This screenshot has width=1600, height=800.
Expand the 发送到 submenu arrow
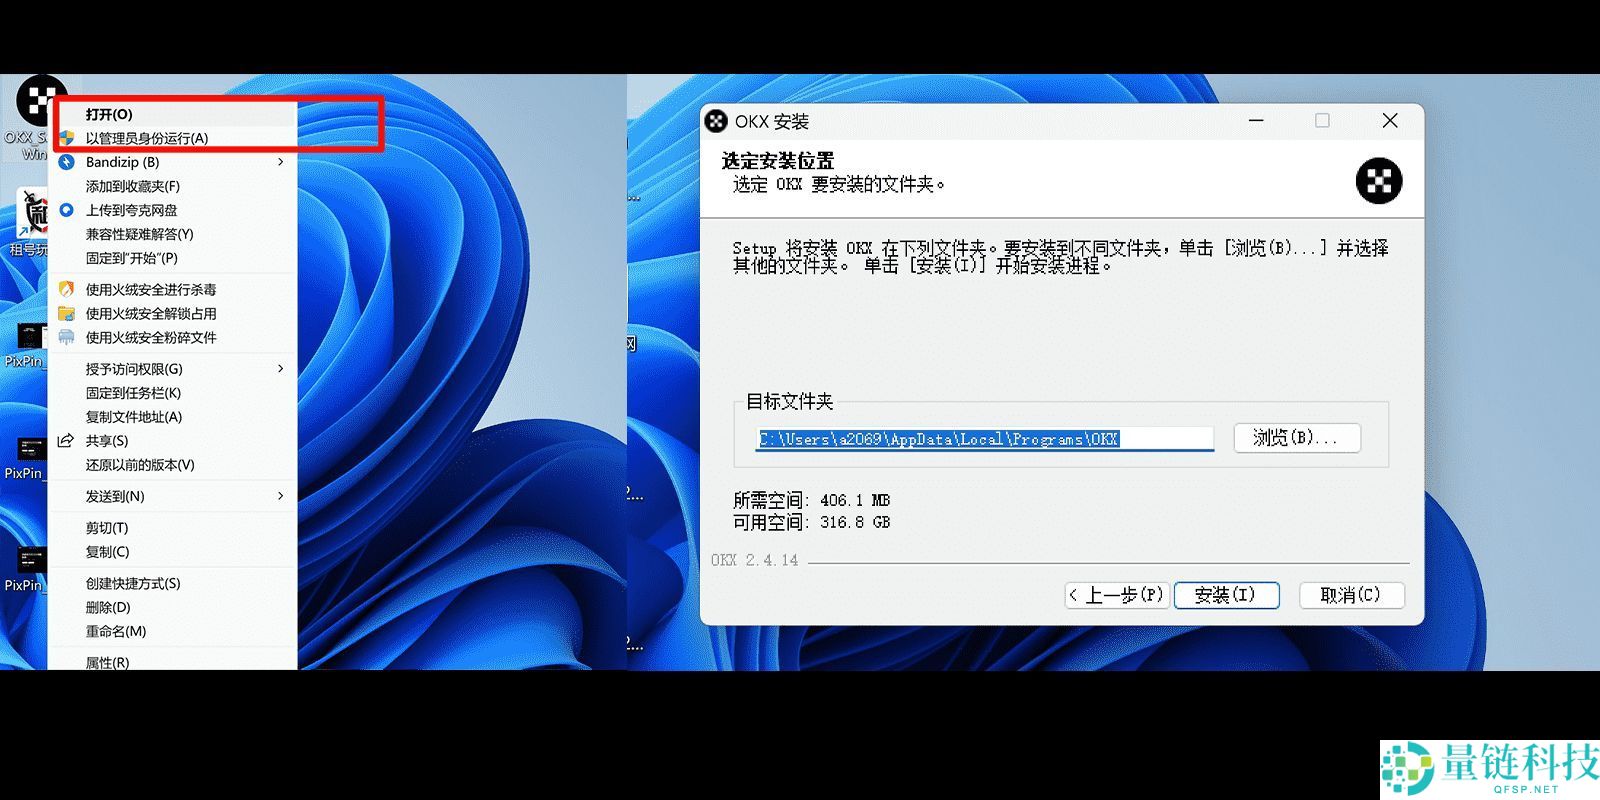281,496
